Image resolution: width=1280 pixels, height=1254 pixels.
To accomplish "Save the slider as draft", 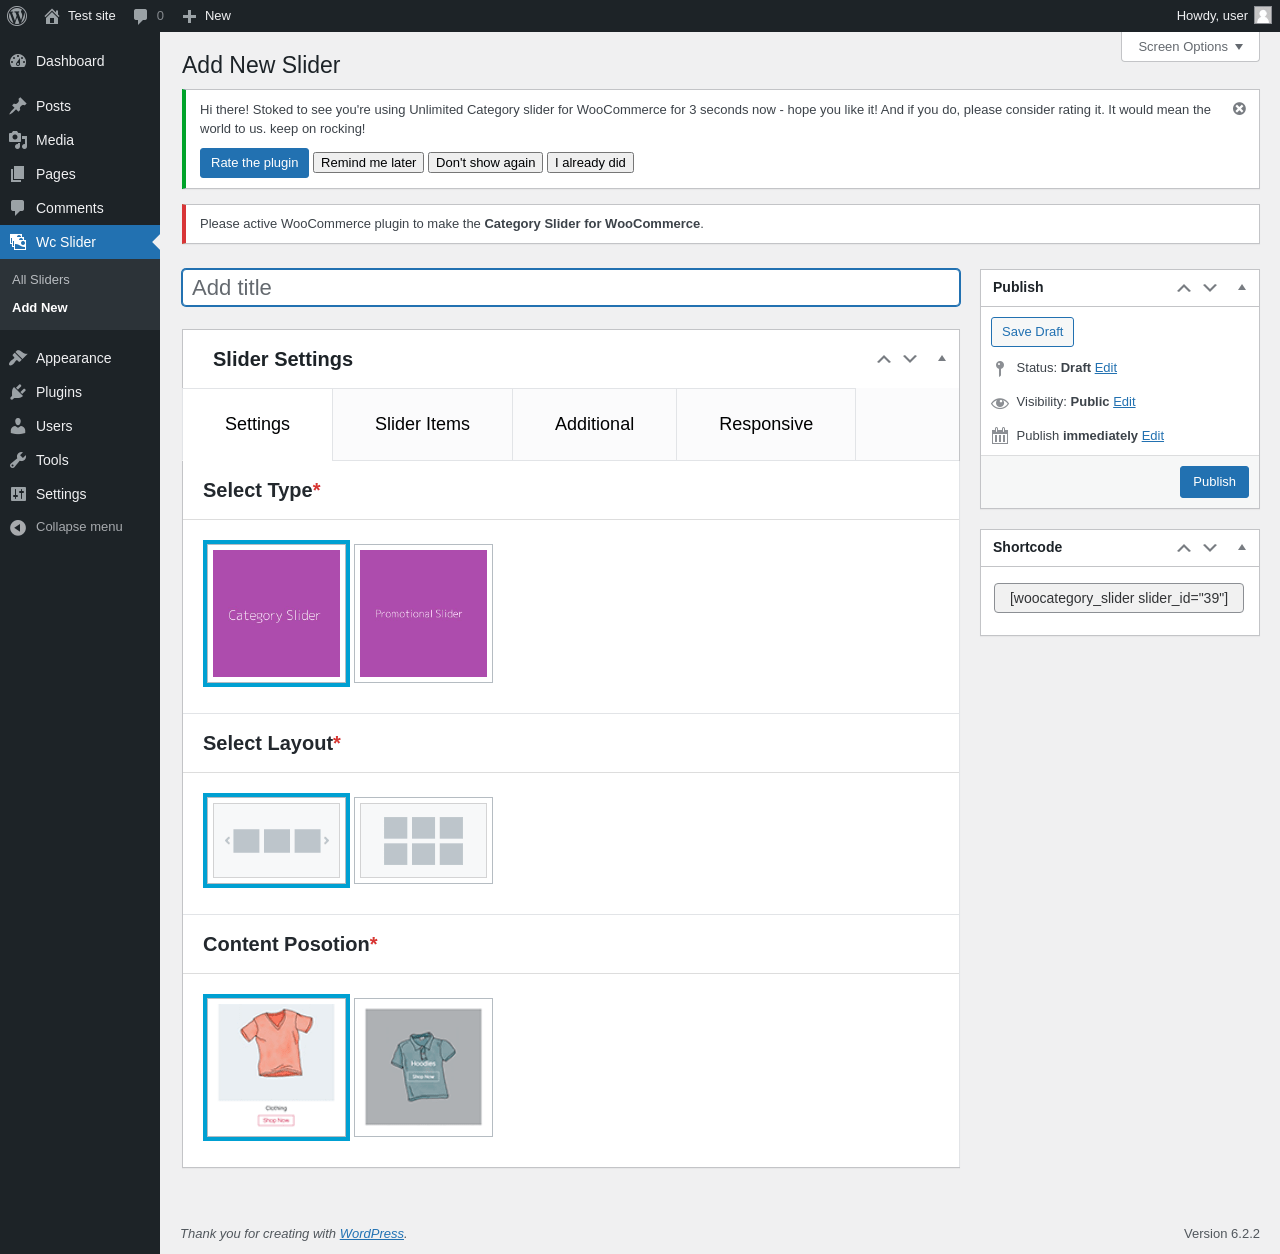I will pyautogui.click(x=1032, y=332).
